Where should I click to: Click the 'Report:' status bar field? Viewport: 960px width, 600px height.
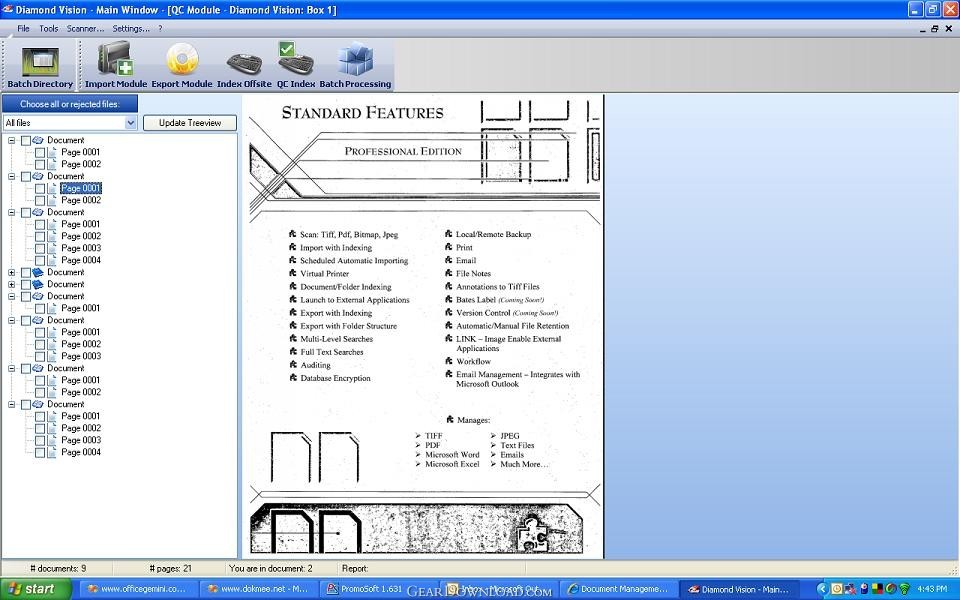click(x=355, y=569)
